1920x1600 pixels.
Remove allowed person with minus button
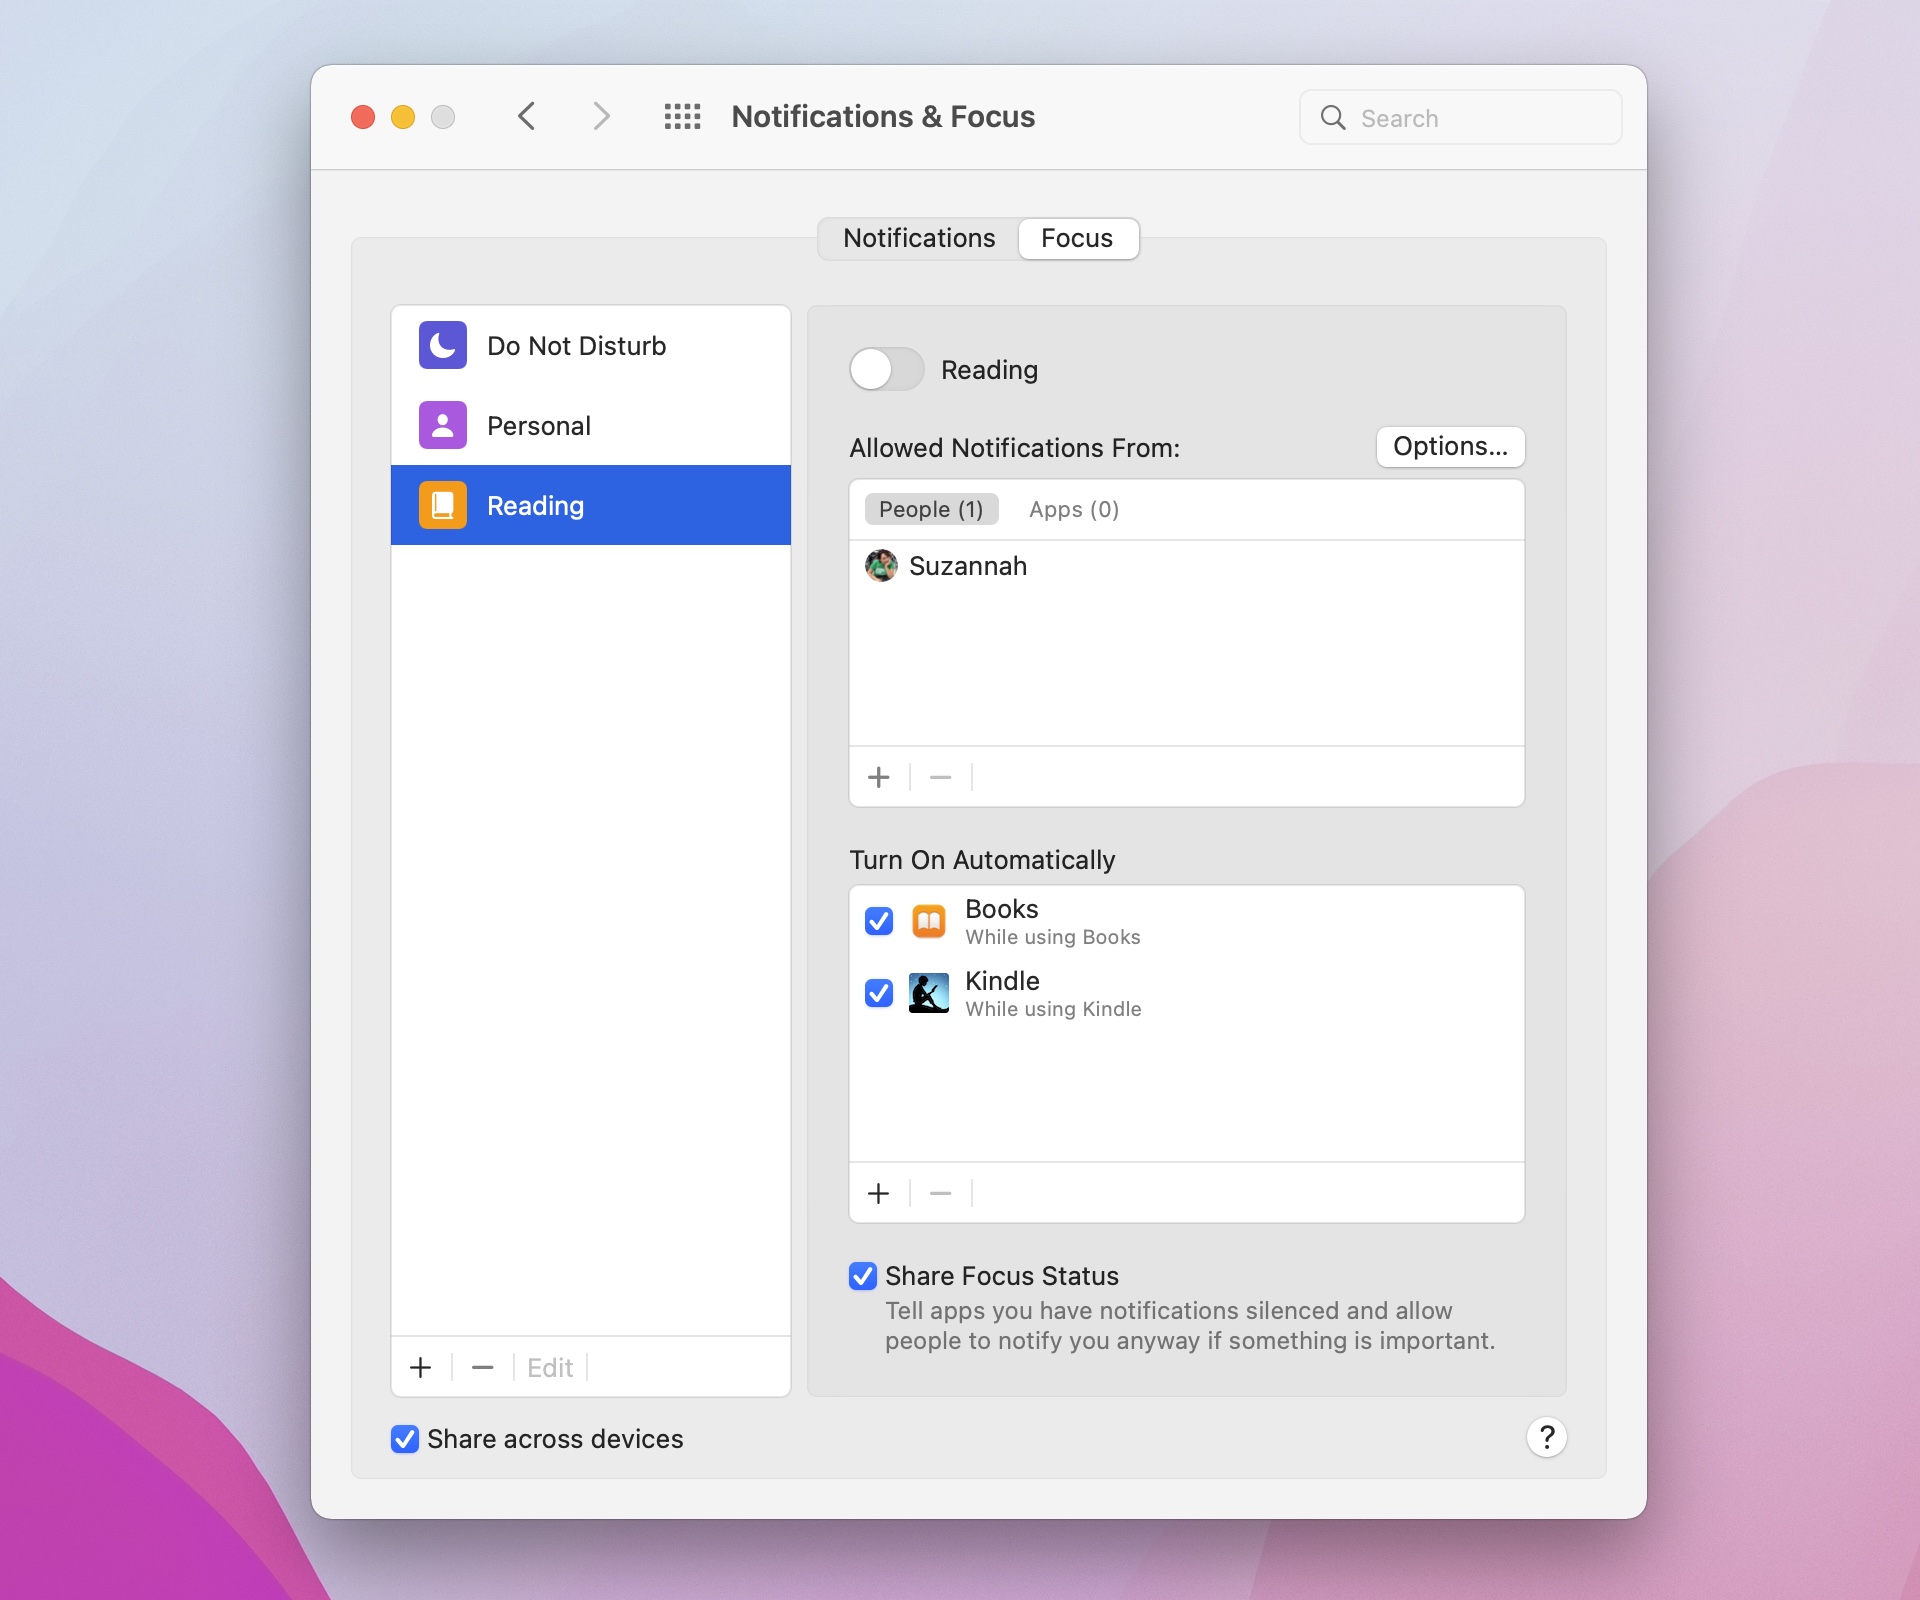pyautogui.click(x=941, y=777)
